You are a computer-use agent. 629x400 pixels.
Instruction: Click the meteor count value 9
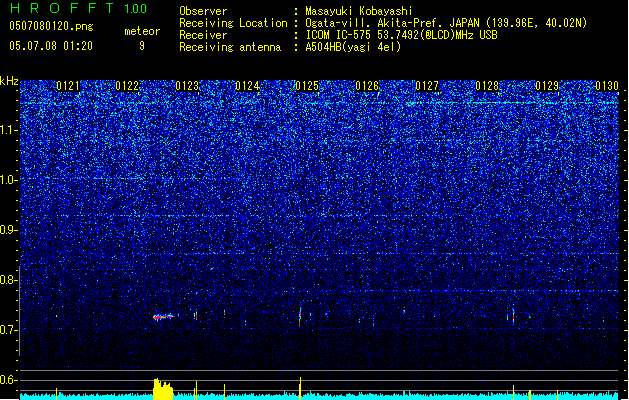click(142, 46)
